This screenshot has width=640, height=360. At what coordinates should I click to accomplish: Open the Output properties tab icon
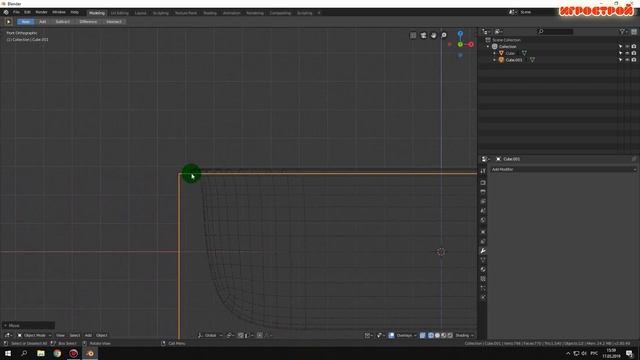pos(483,192)
